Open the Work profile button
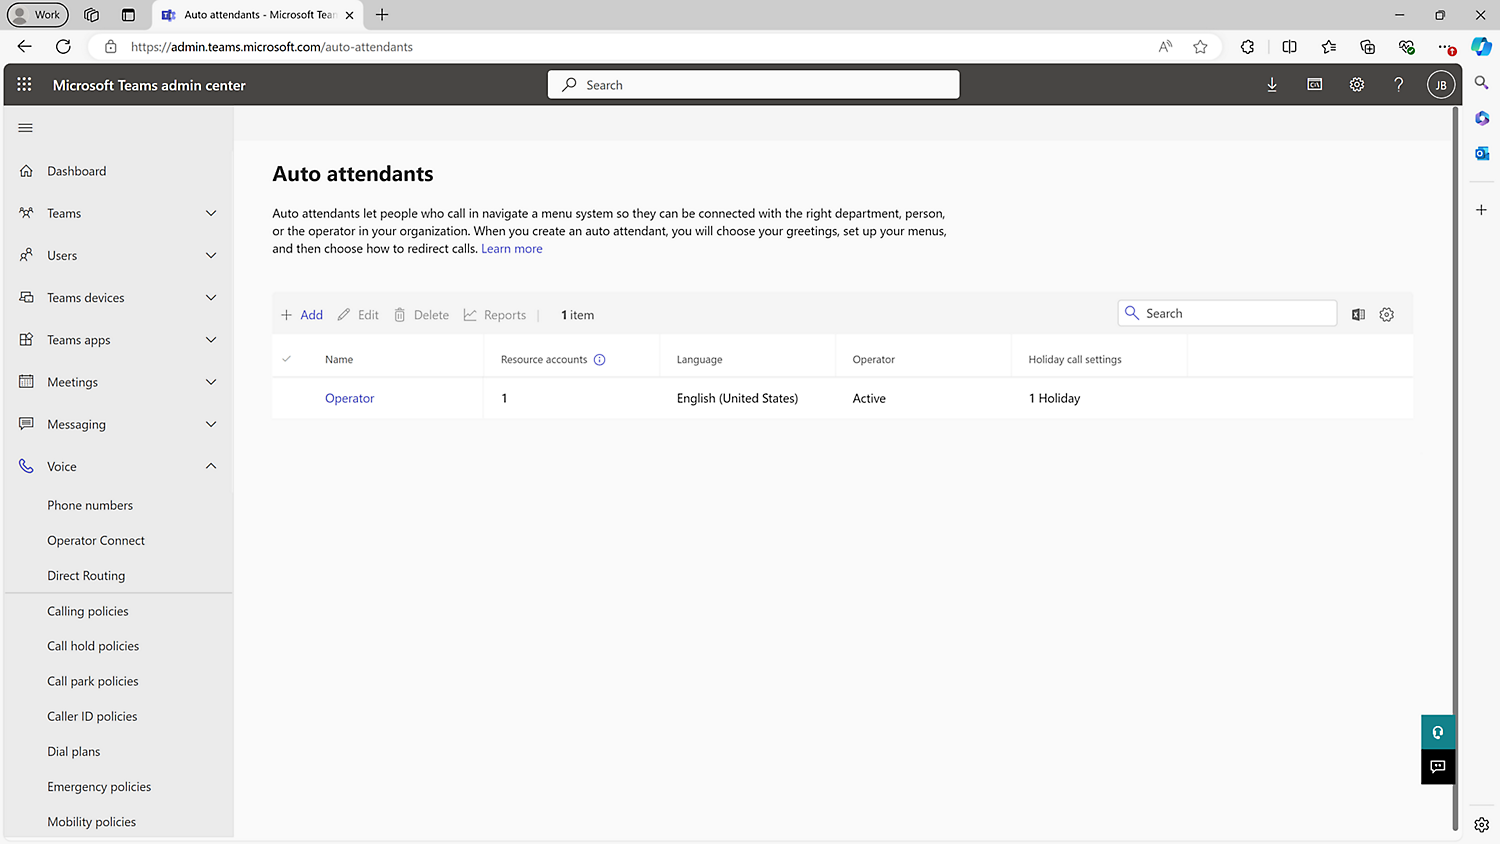The image size is (1500, 844). [37, 15]
